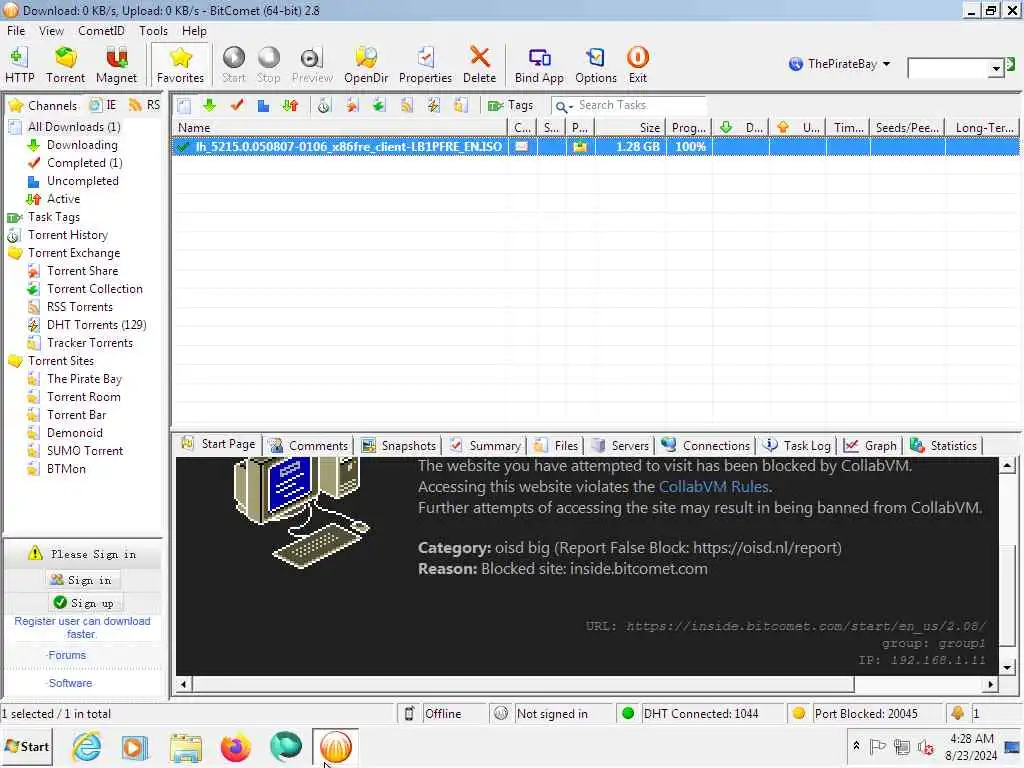Viewport: 1024px width, 768px height.
Task: Switch to the Graph tab
Action: 871,445
